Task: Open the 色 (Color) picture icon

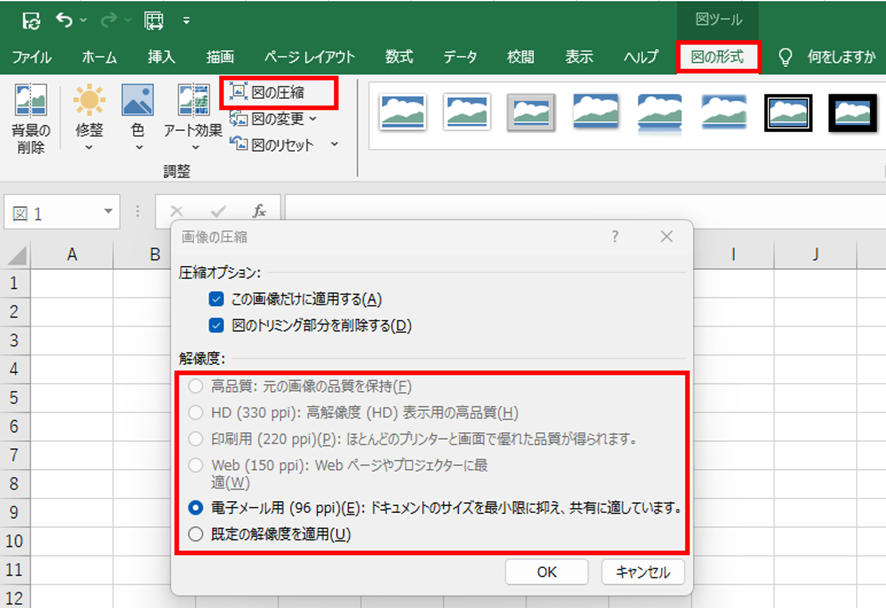Action: click(x=137, y=101)
